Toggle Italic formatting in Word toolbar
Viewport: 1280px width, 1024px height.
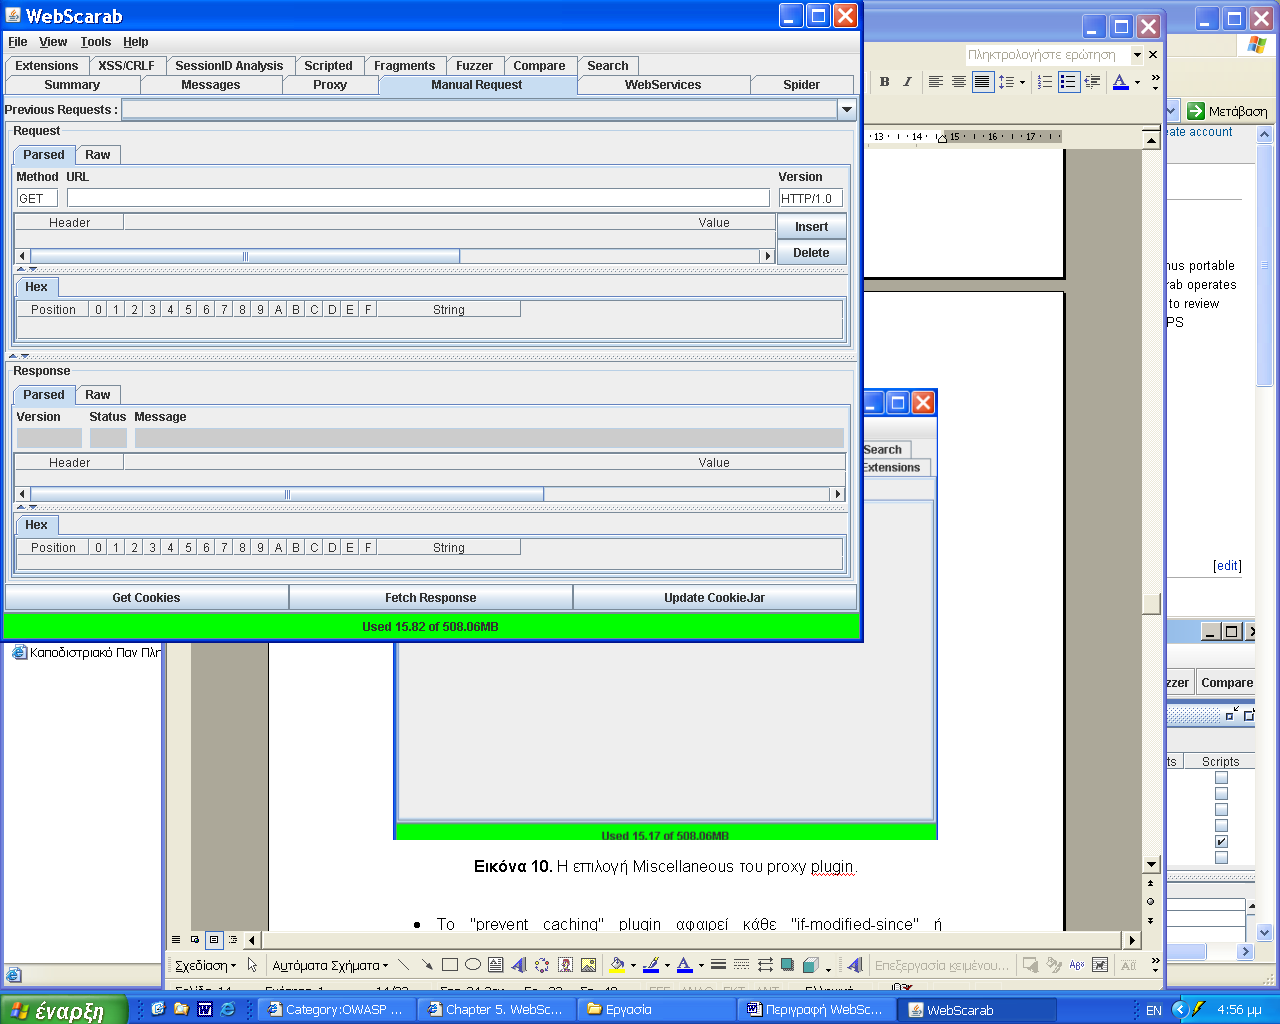click(x=907, y=82)
